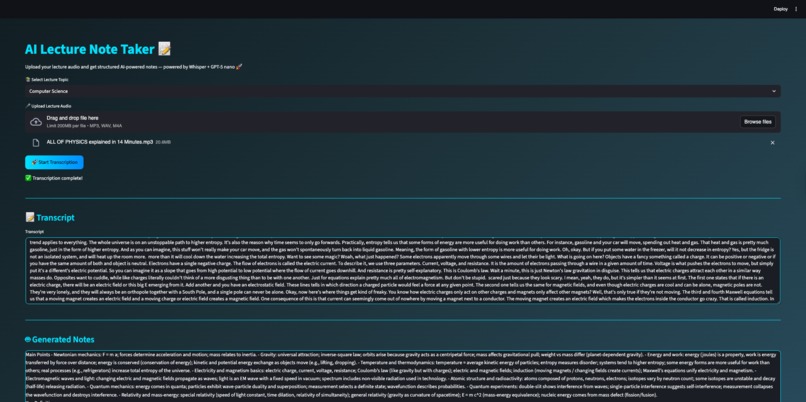Viewport: 806px width, 402px height.
Task: Remove the uploaded mp3 file
Action: 772,142
